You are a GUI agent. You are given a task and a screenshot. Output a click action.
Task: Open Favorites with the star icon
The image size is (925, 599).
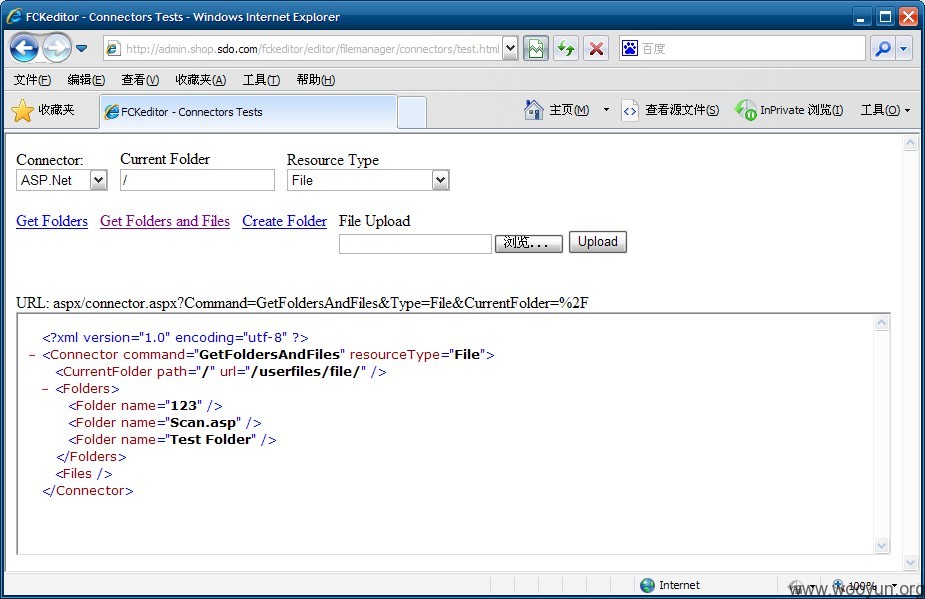point(22,110)
